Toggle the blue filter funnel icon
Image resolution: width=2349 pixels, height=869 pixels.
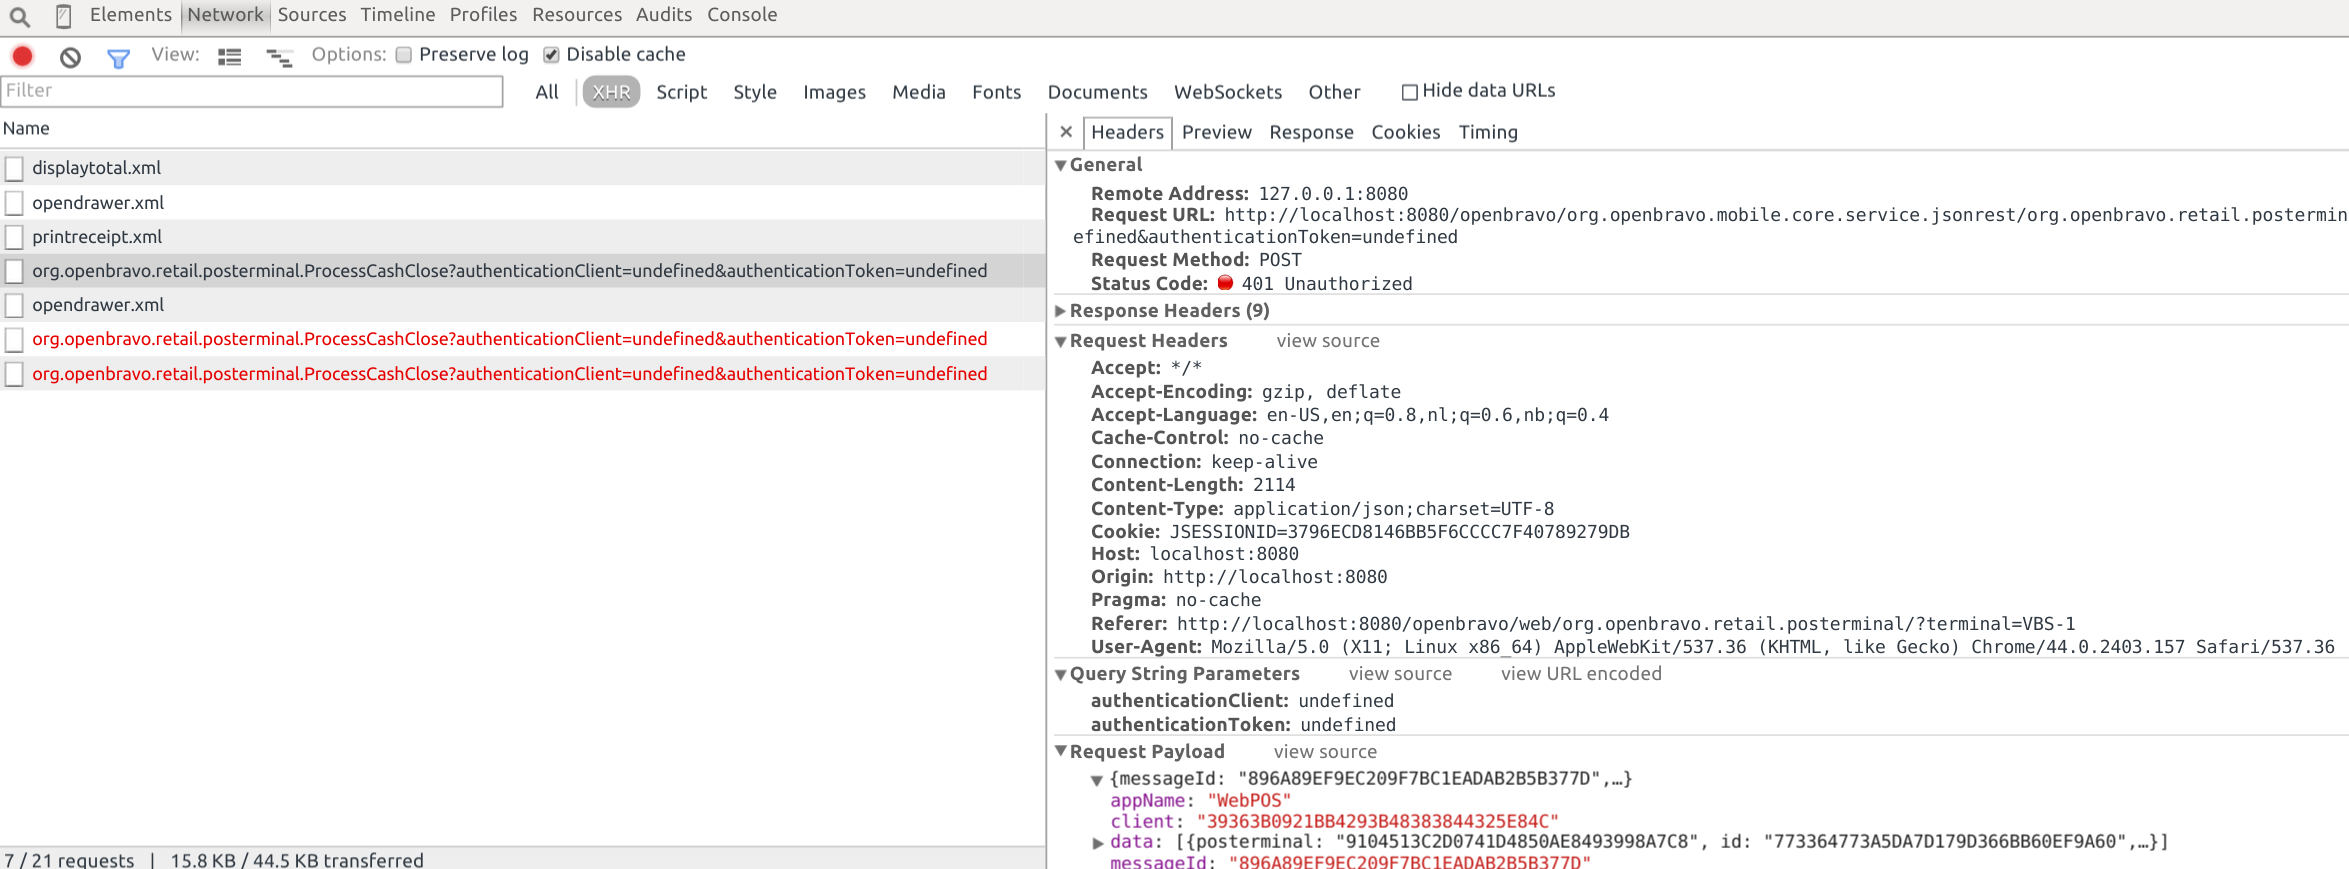118,58
